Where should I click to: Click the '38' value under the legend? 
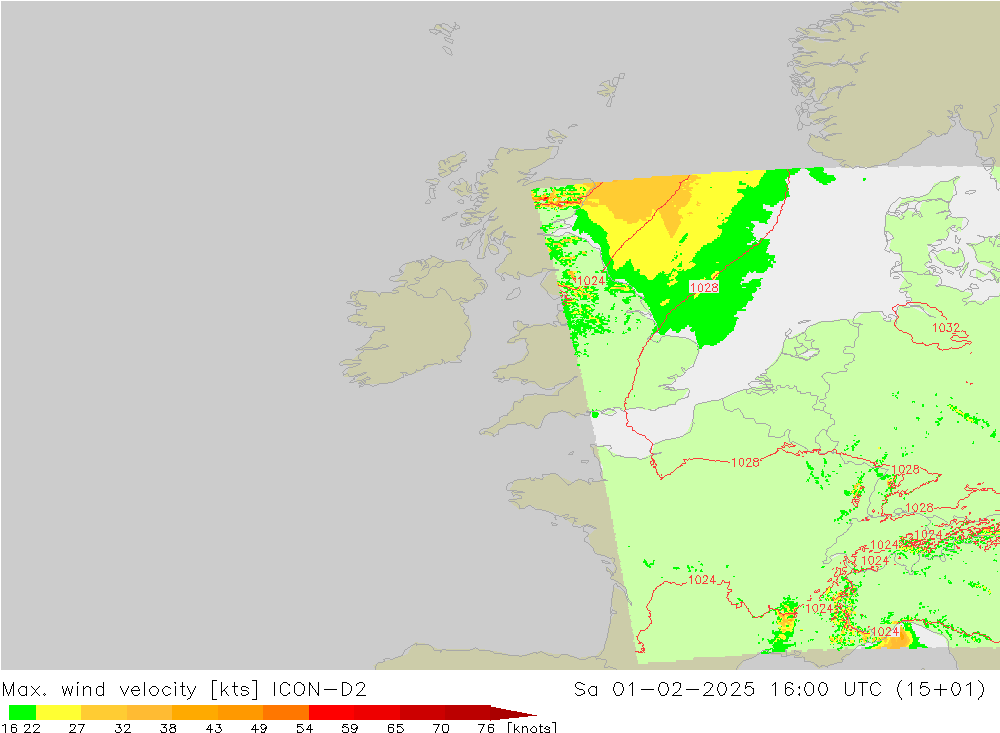(x=168, y=728)
